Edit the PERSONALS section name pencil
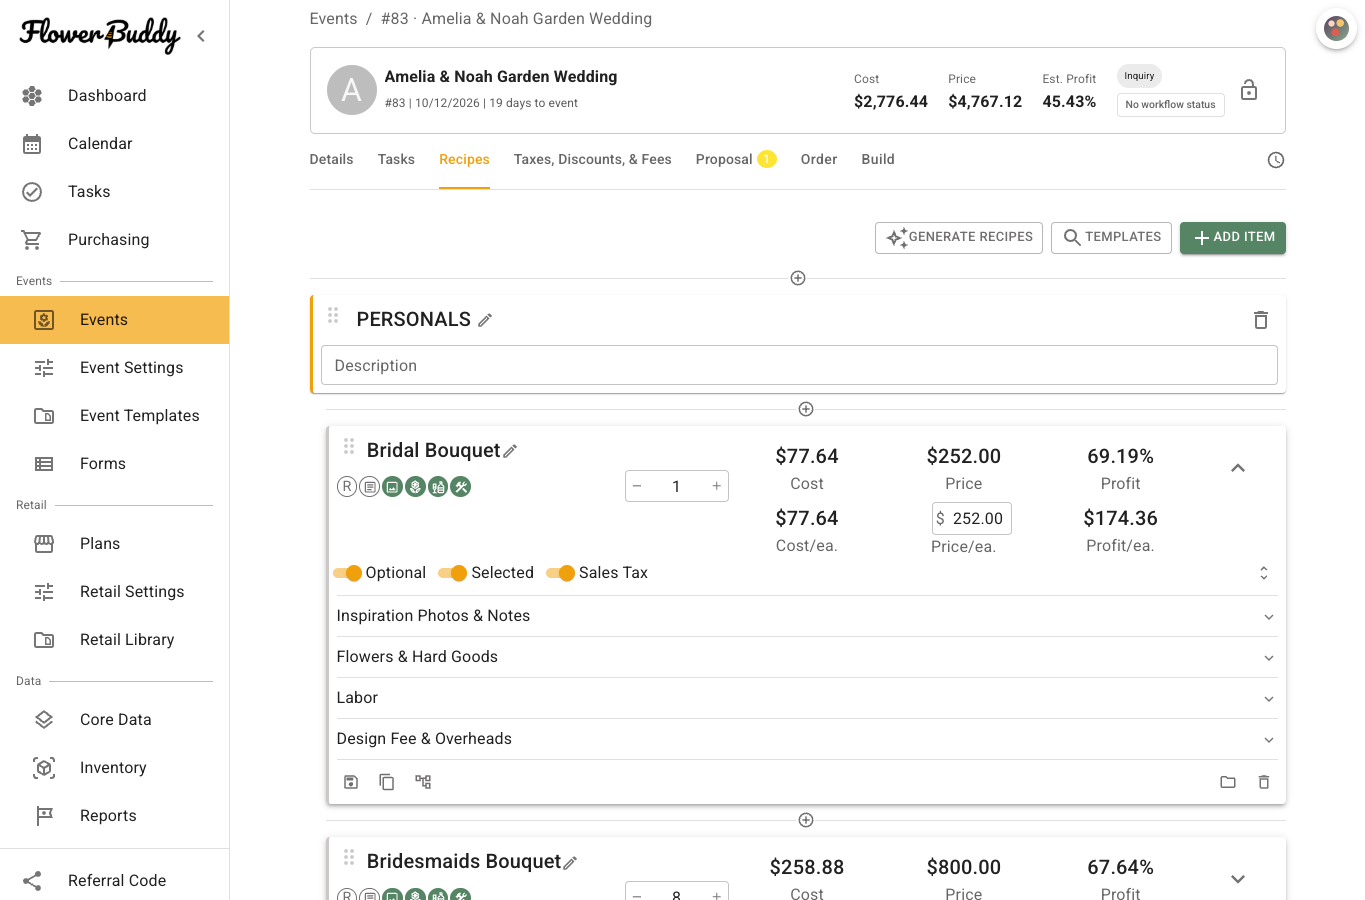 (485, 320)
